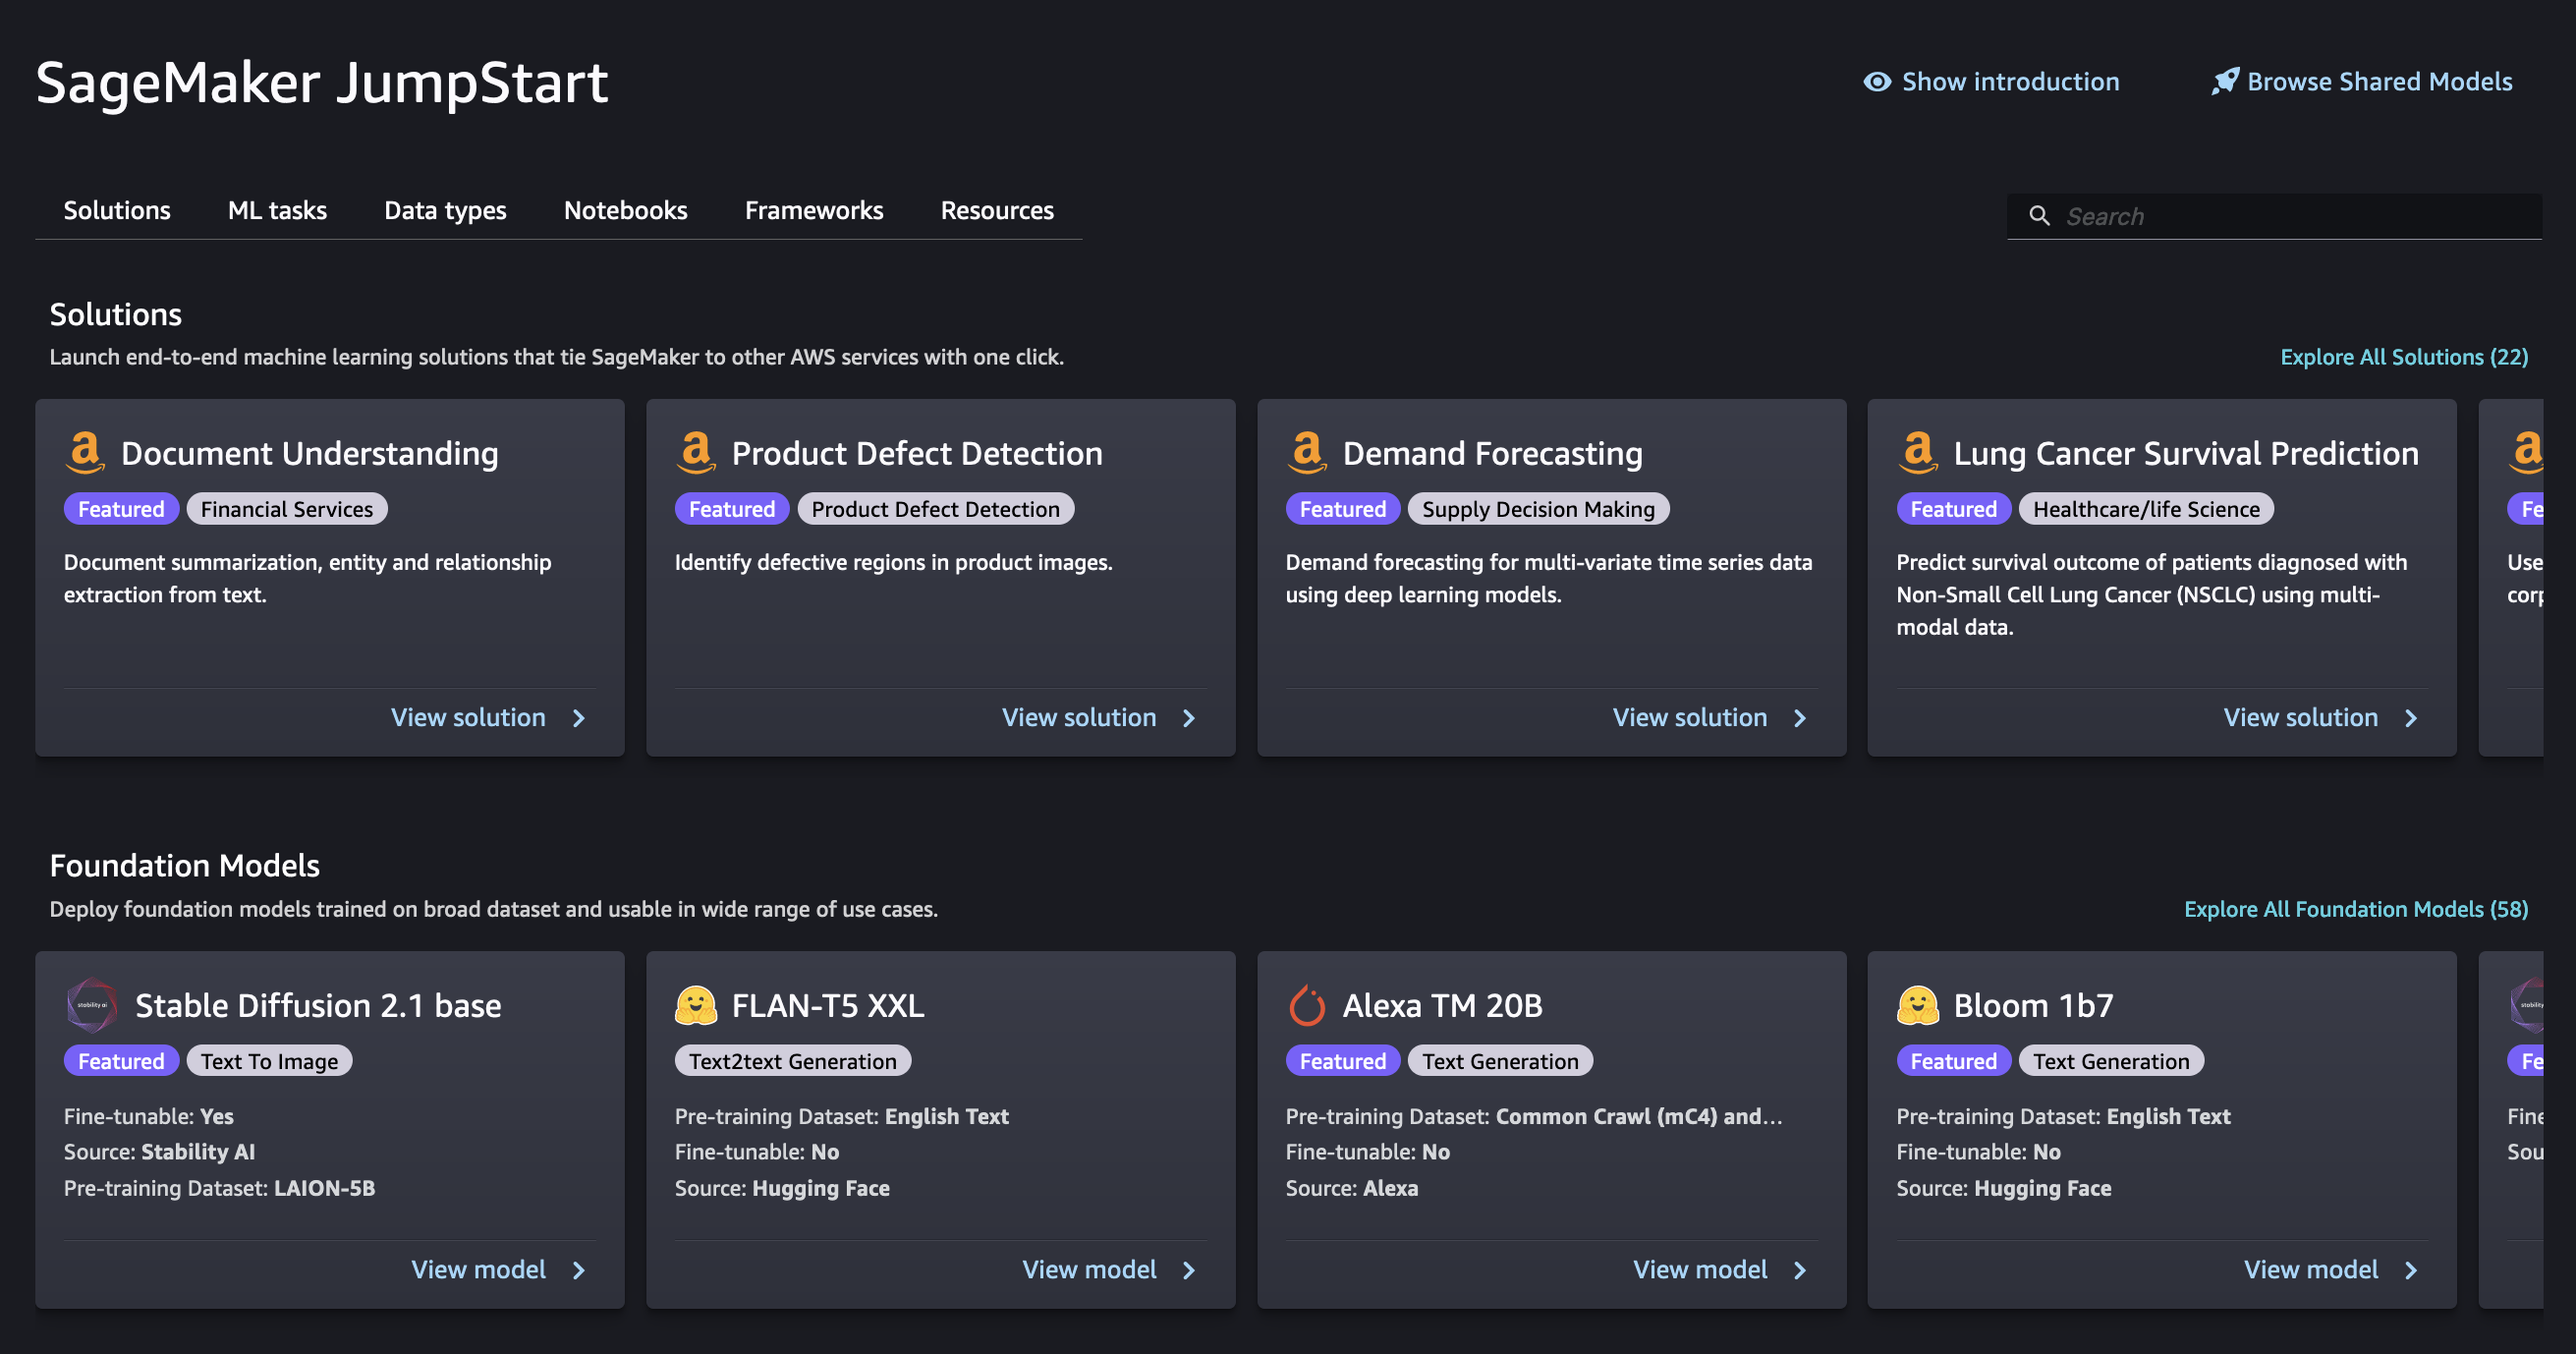The width and height of the screenshot is (2576, 1354).
Task: Click the Amazon logo on Demand Forecasting card
Action: (x=1307, y=452)
